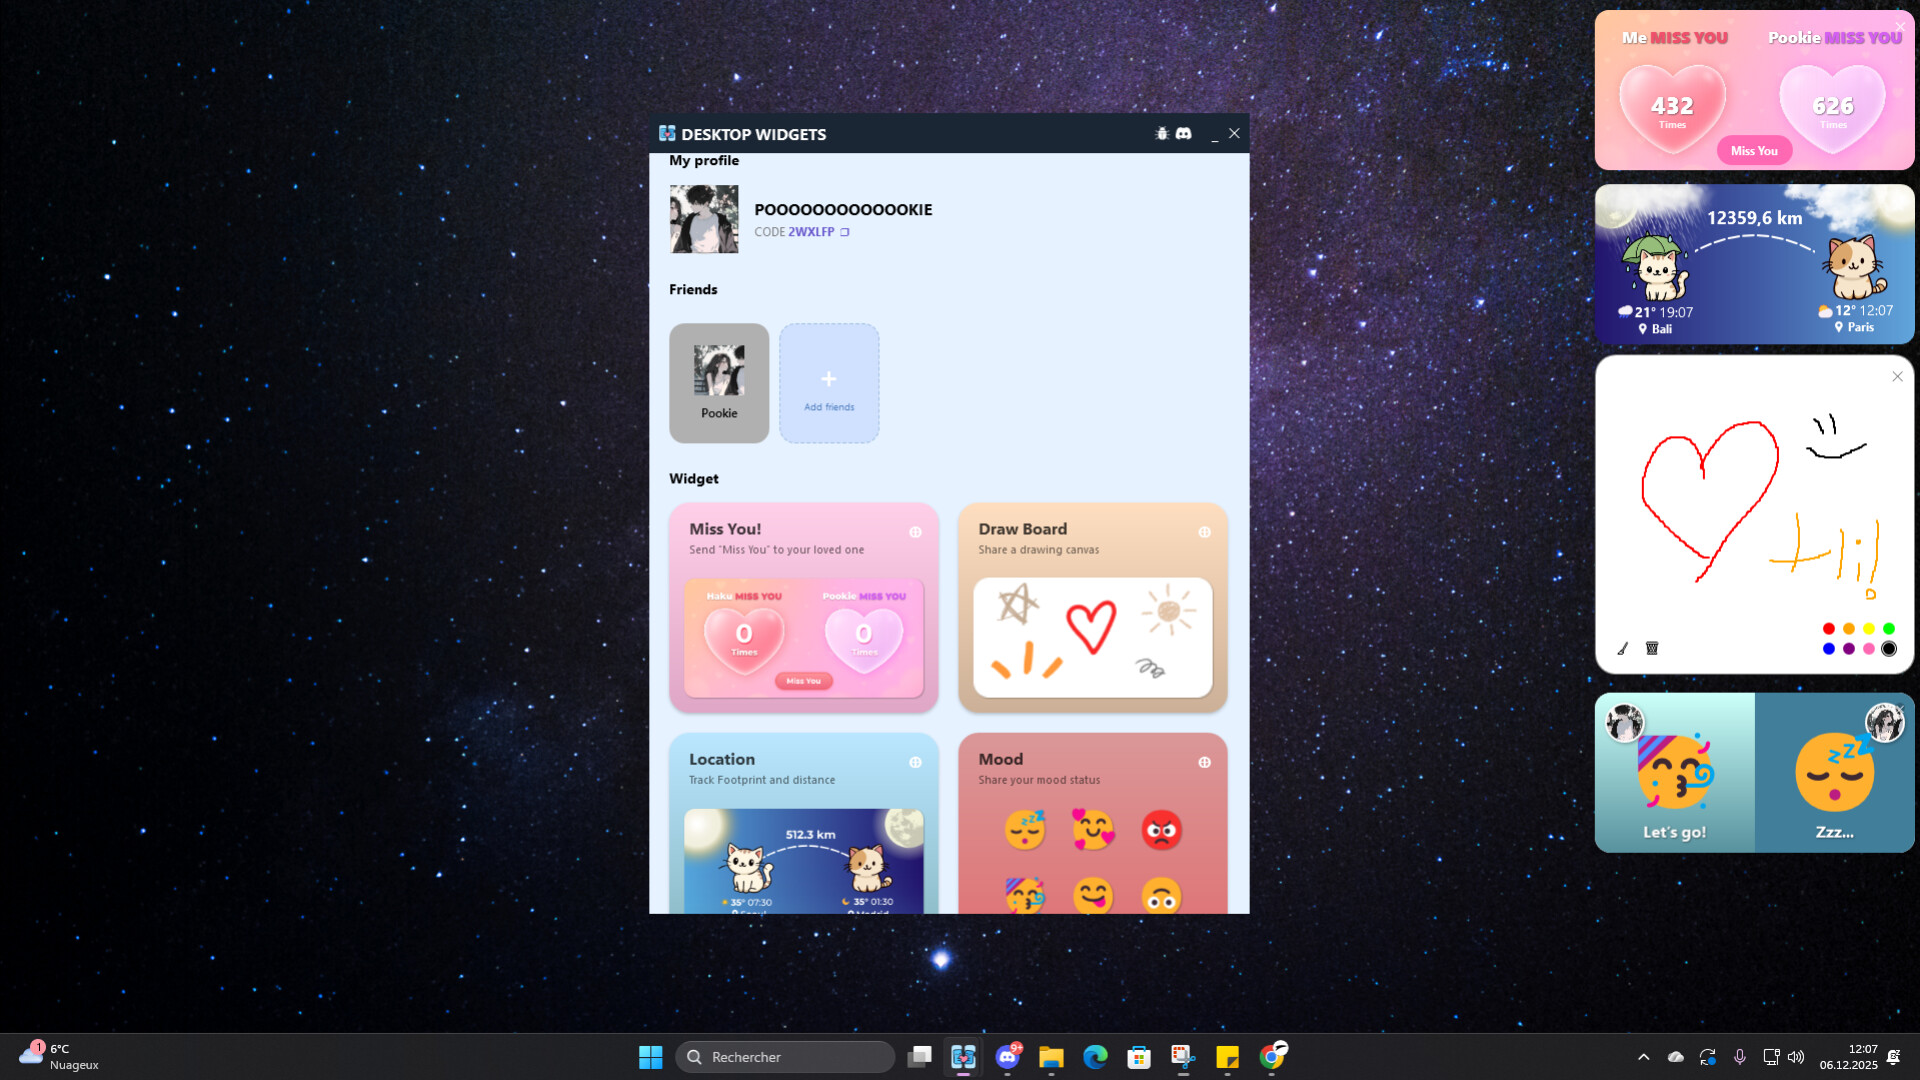1920x1080 pixels.
Task: Click the bug report icon in the title bar
Action: 1161,133
